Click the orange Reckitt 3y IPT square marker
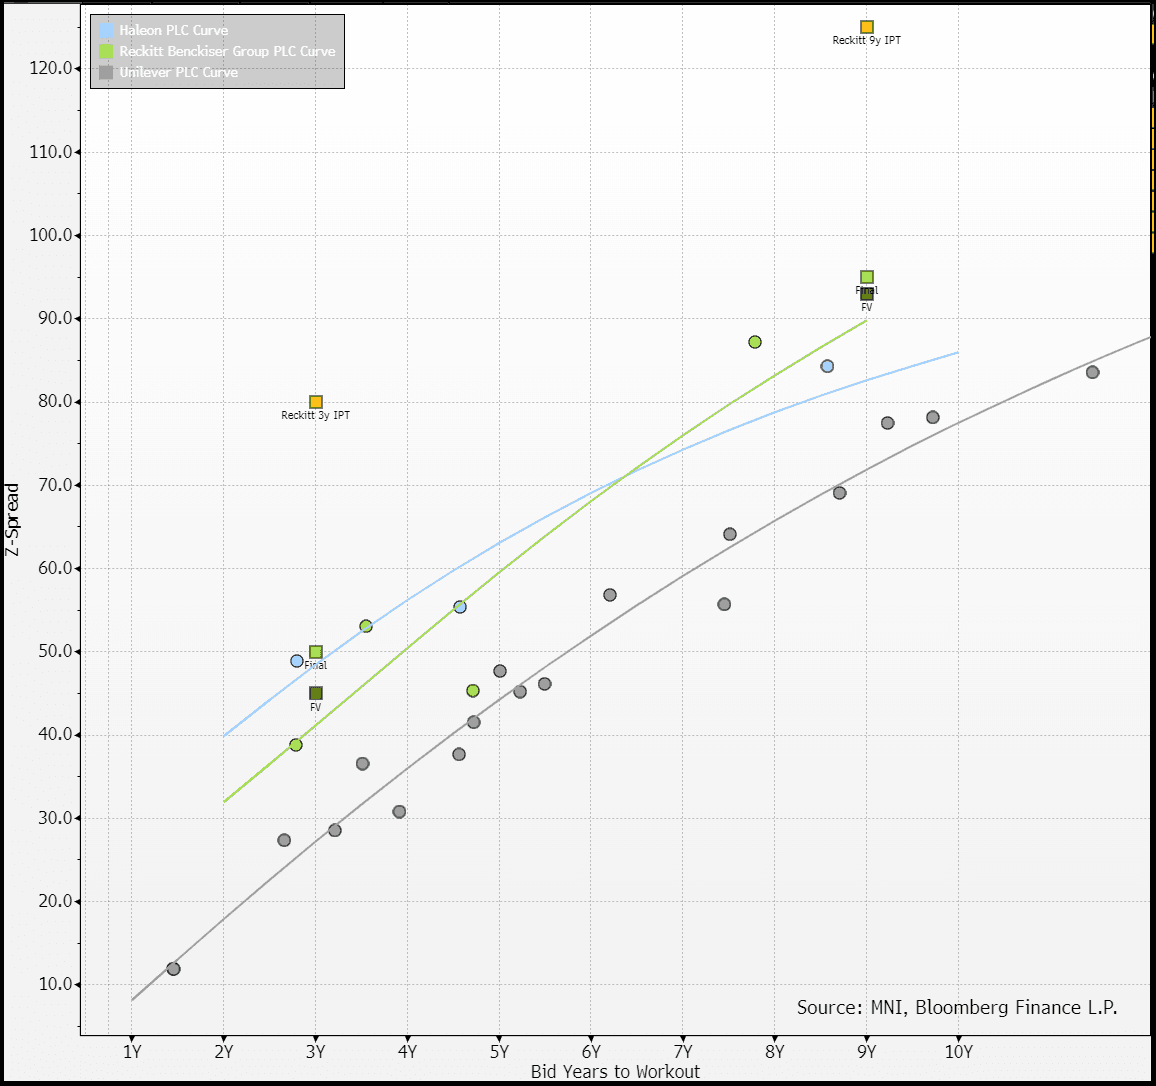Viewport: 1156px width, 1086px height. pos(316,402)
